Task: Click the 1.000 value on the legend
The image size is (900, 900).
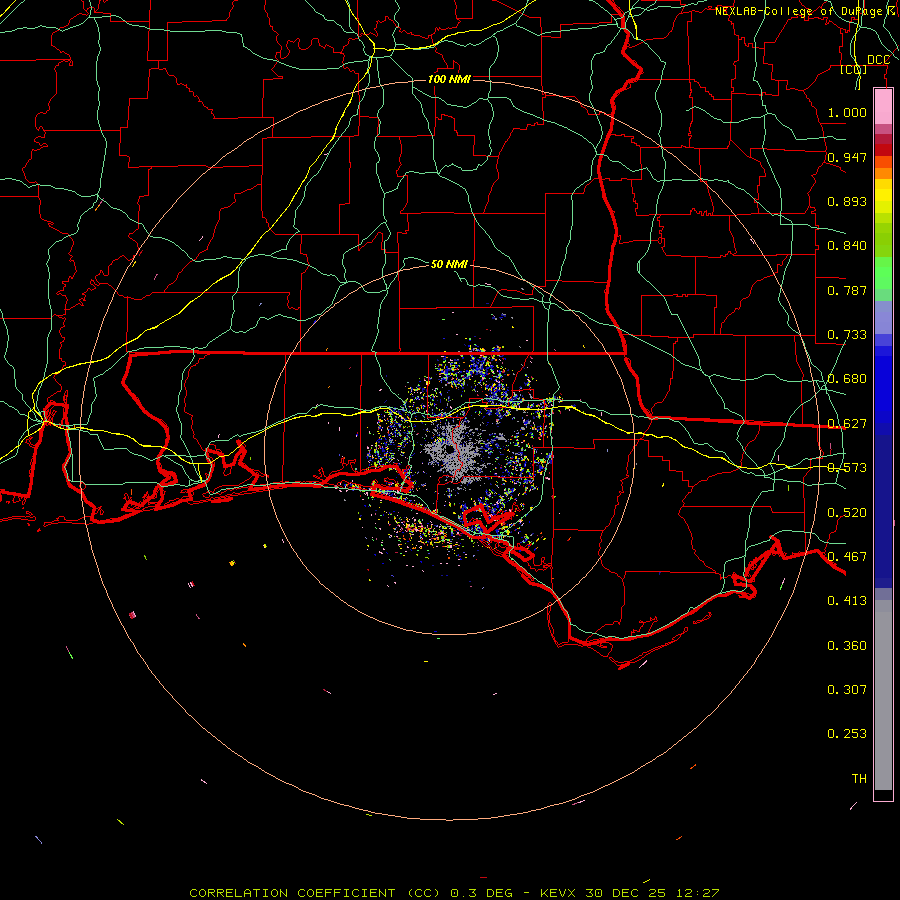Action: 847,113
